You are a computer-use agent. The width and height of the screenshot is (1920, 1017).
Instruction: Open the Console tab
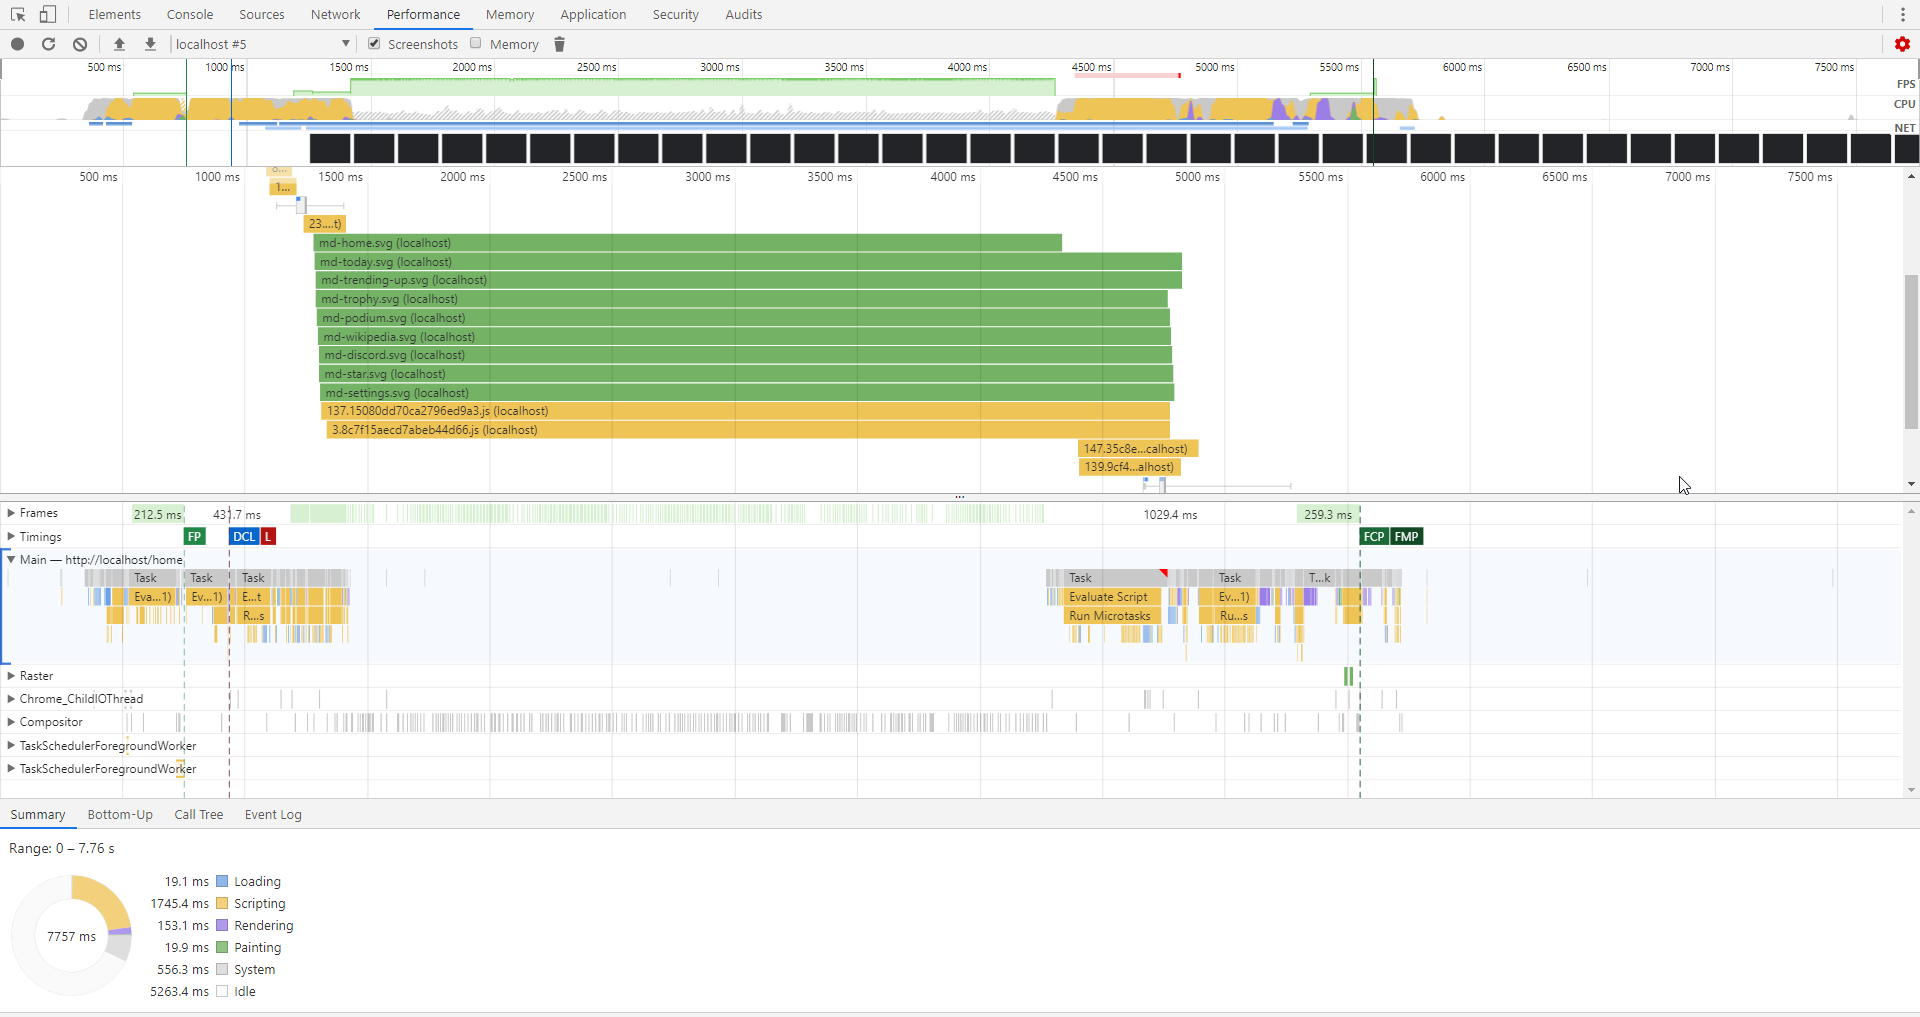click(x=190, y=14)
